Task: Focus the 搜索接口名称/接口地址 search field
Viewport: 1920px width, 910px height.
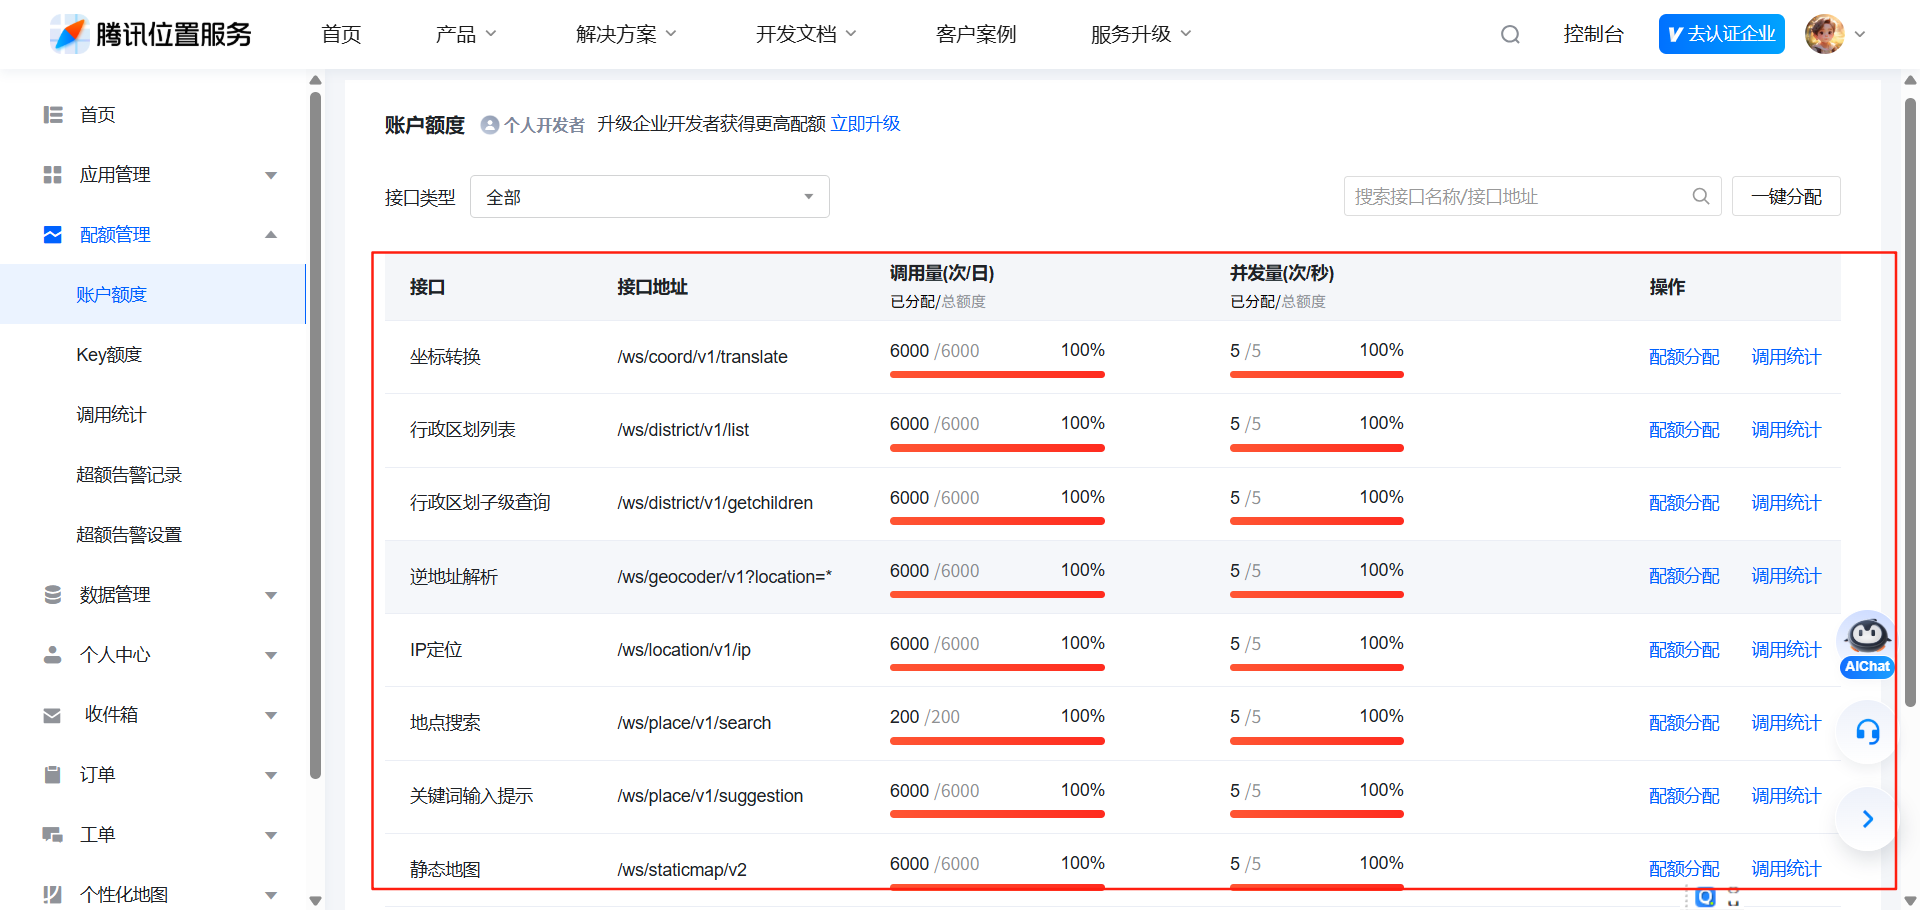Action: pyautogui.click(x=1532, y=196)
